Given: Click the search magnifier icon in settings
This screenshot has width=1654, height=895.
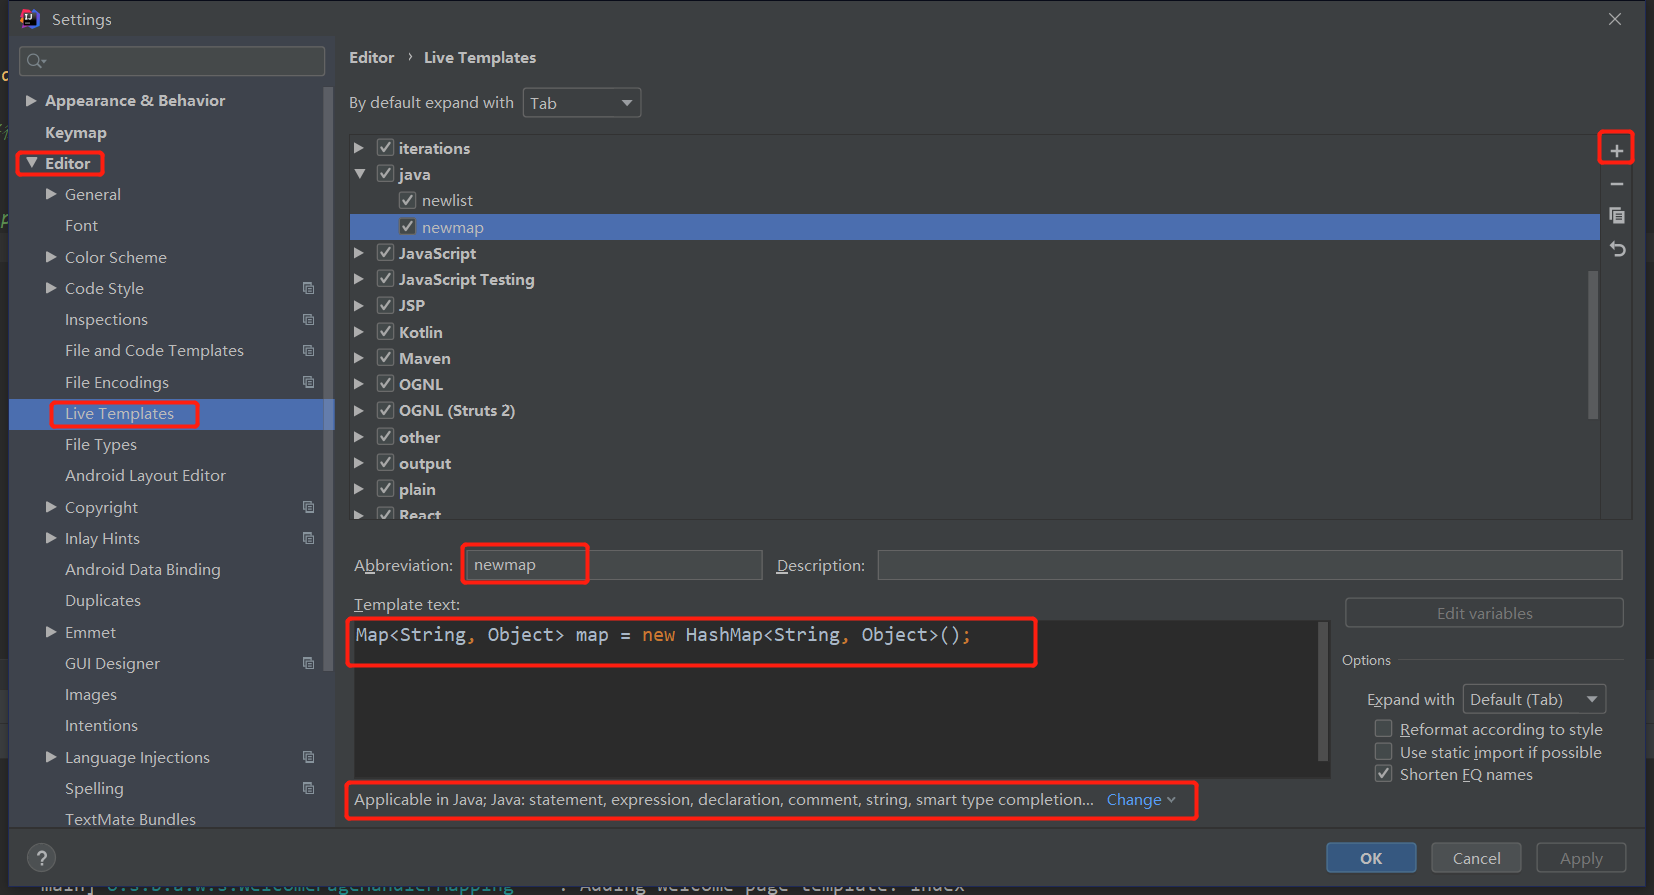Looking at the screenshot, I should pos(36,61).
